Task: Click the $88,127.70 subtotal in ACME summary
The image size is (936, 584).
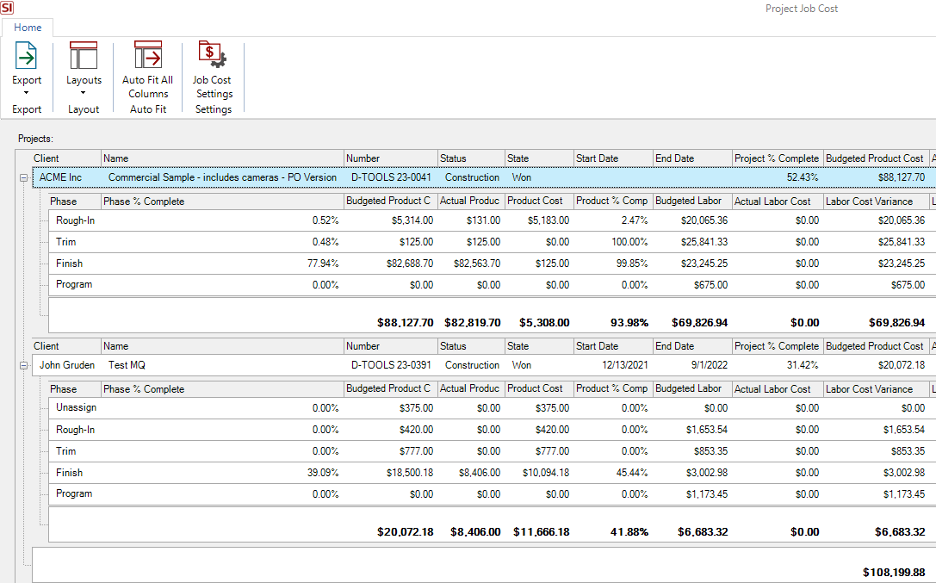Action: (x=405, y=323)
